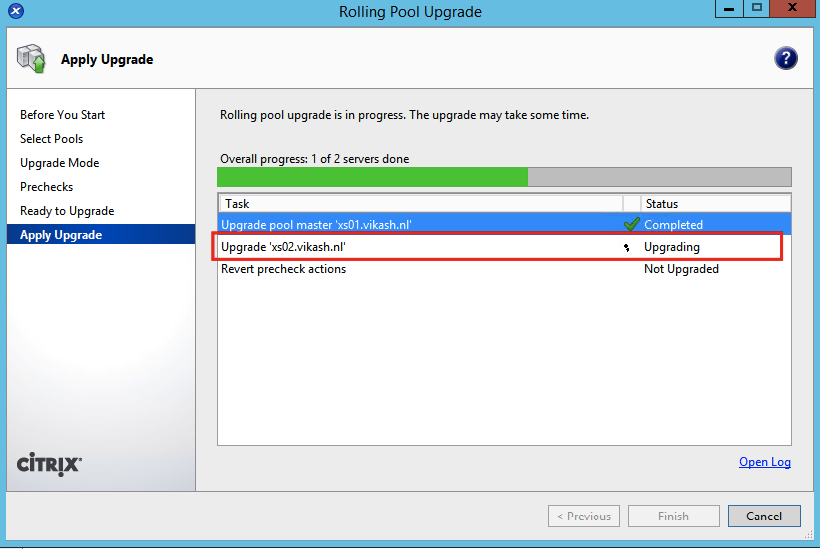Go to the Before You Start step
Image resolution: width=820 pixels, height=549 pixels.
[x=62, y=115]
